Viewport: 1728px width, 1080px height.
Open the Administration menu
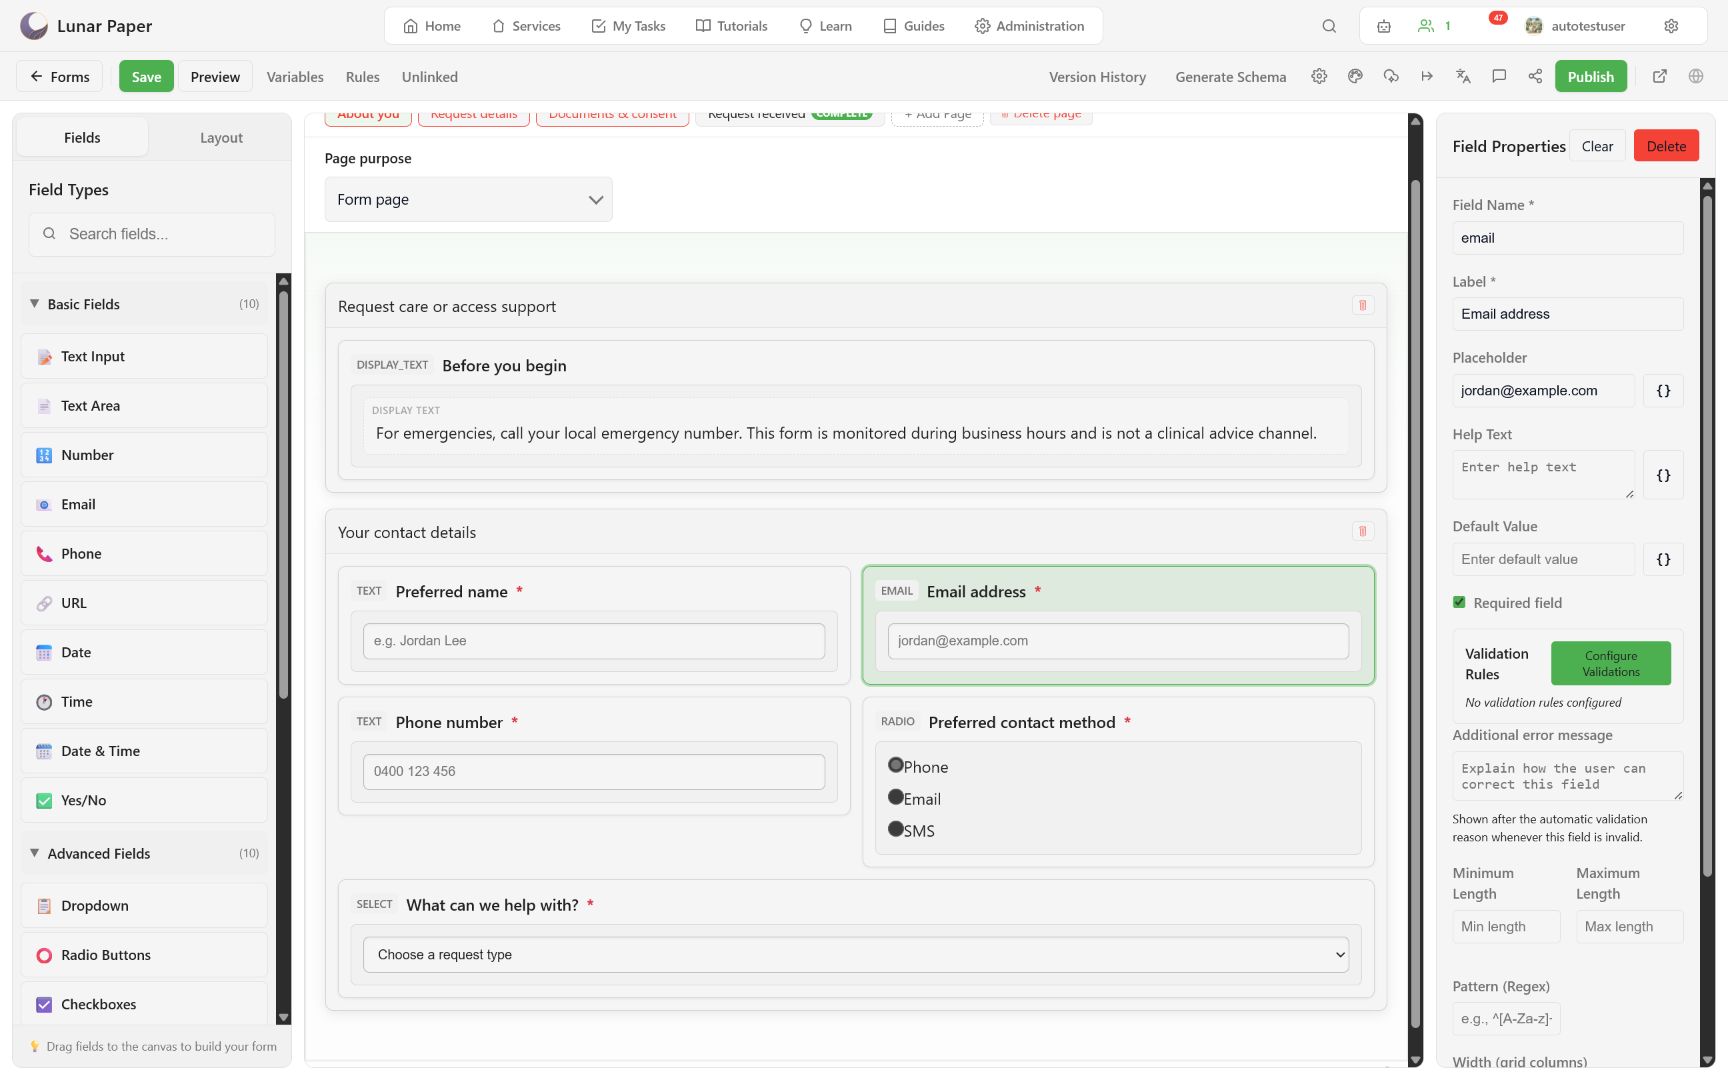[1029, 26]
